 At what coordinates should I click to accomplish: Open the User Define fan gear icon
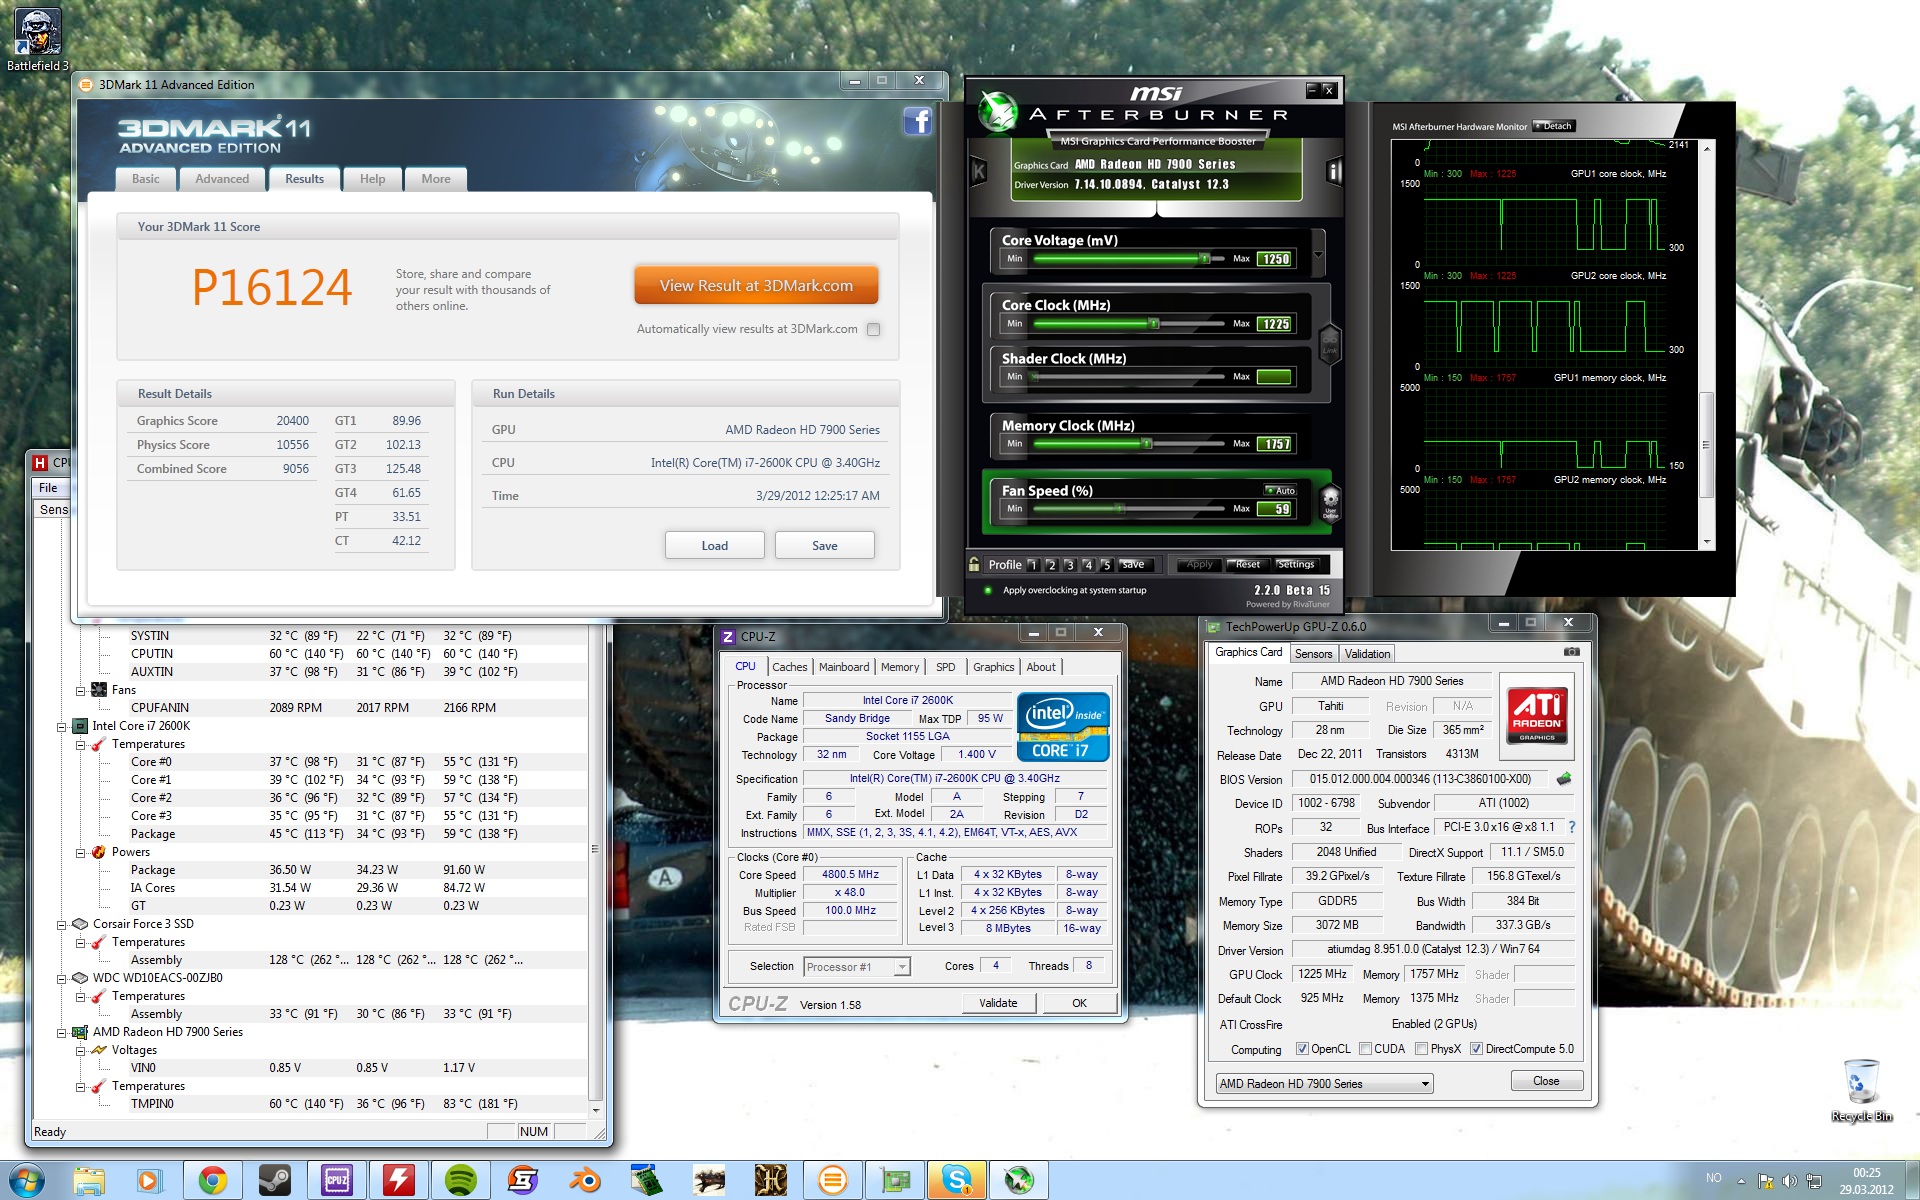[1330, 500]
